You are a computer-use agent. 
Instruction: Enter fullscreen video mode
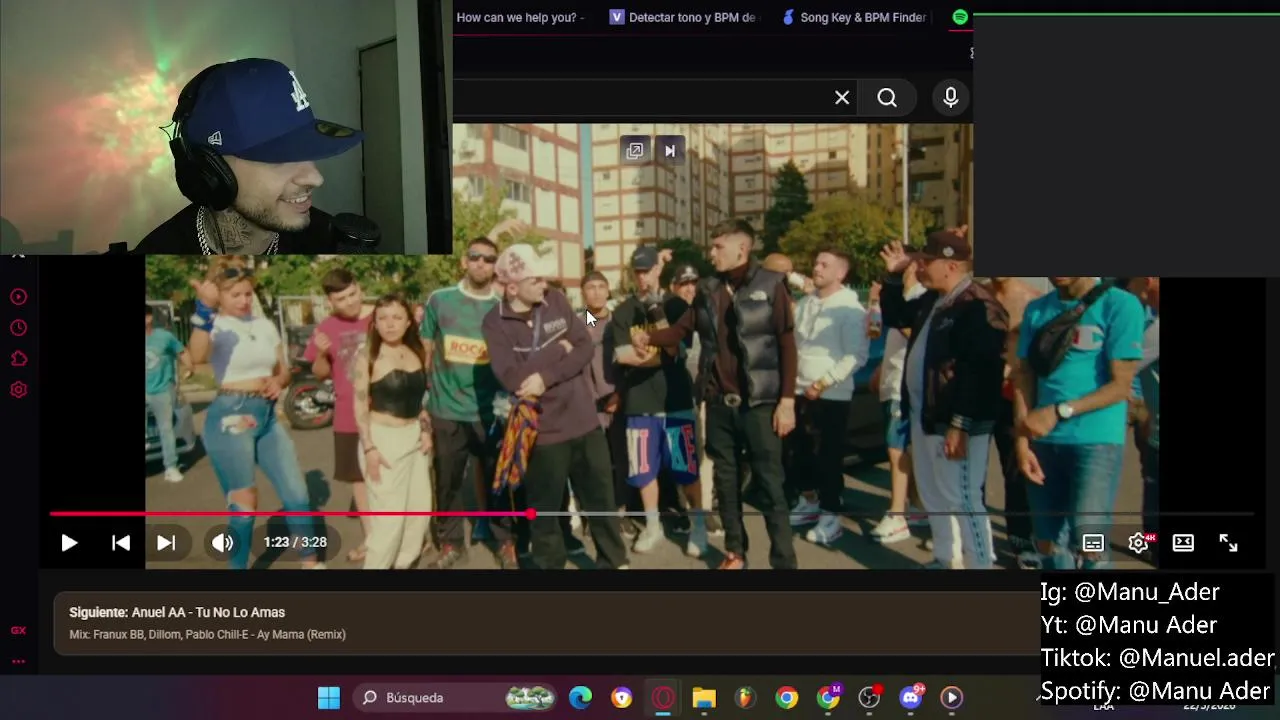pyautogui.click(x=1228, y=543)
